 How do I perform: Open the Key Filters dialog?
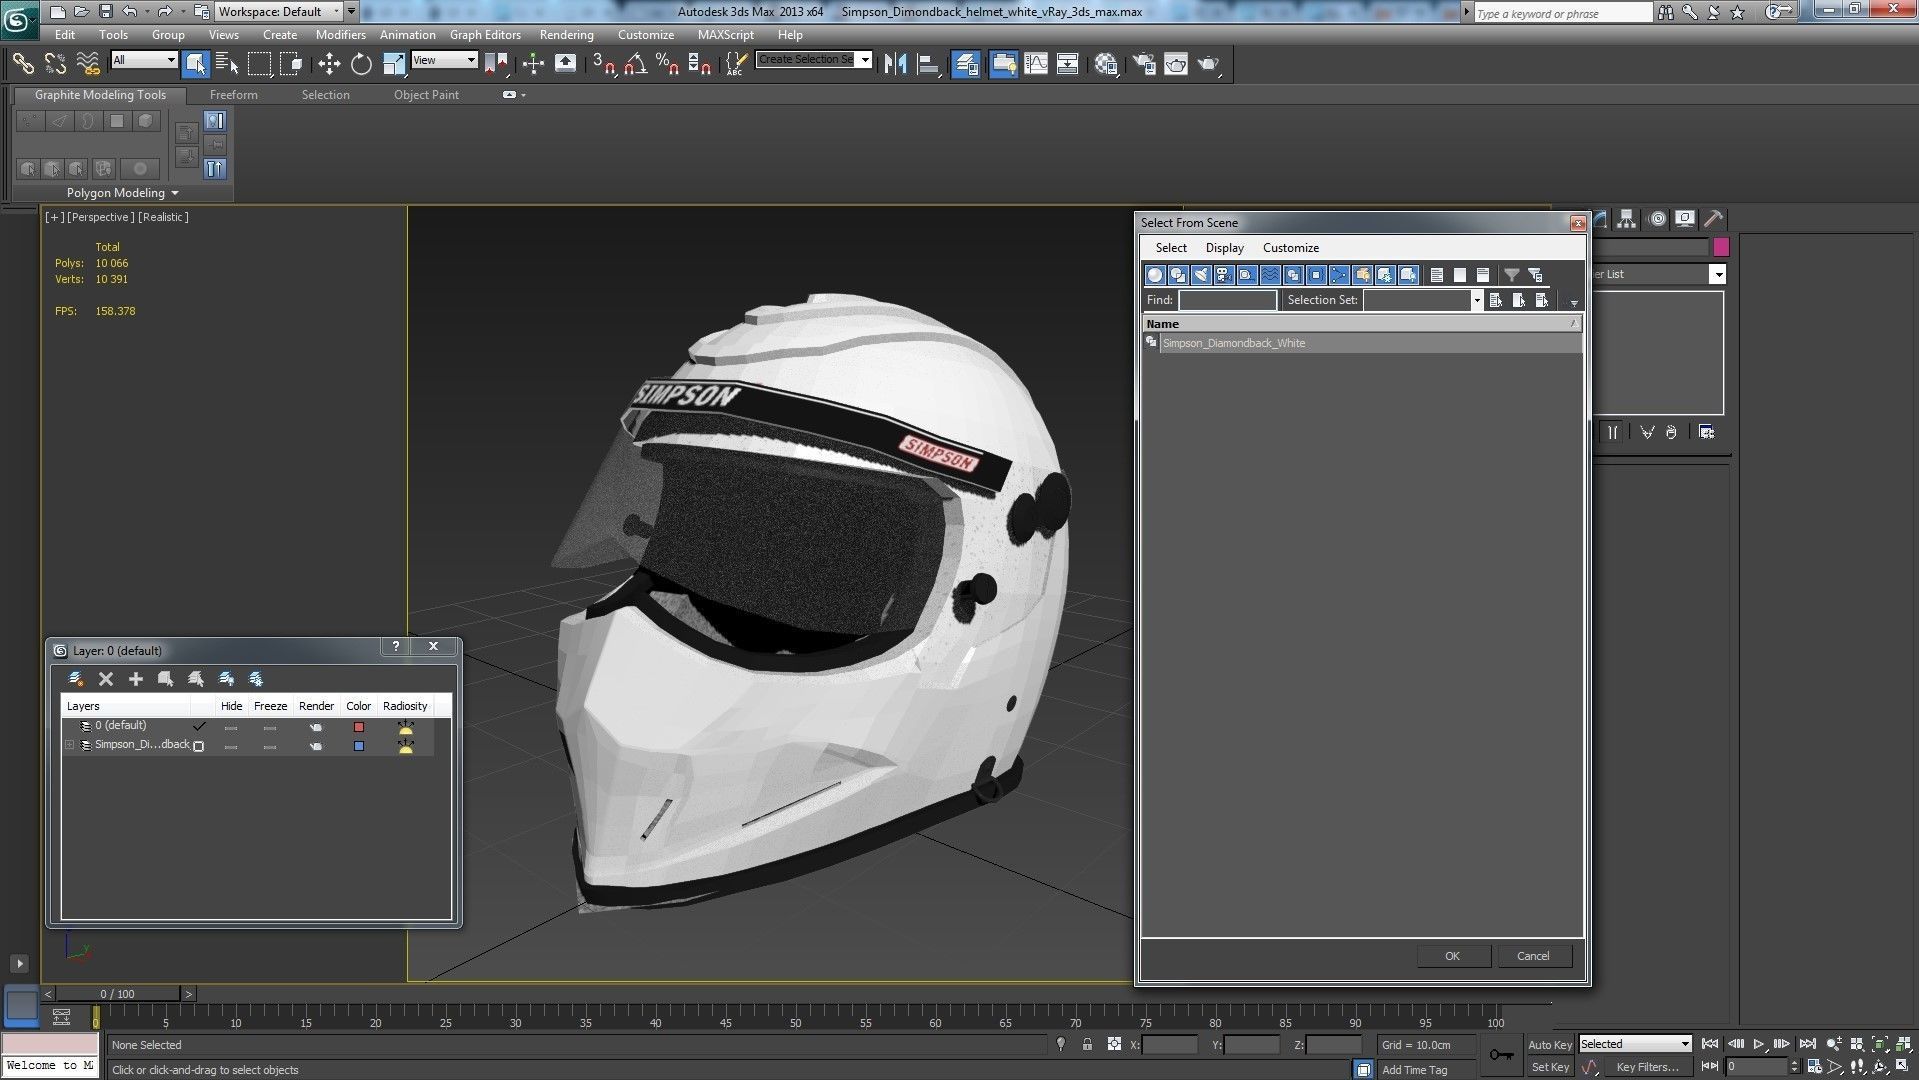point(1647,1067)
